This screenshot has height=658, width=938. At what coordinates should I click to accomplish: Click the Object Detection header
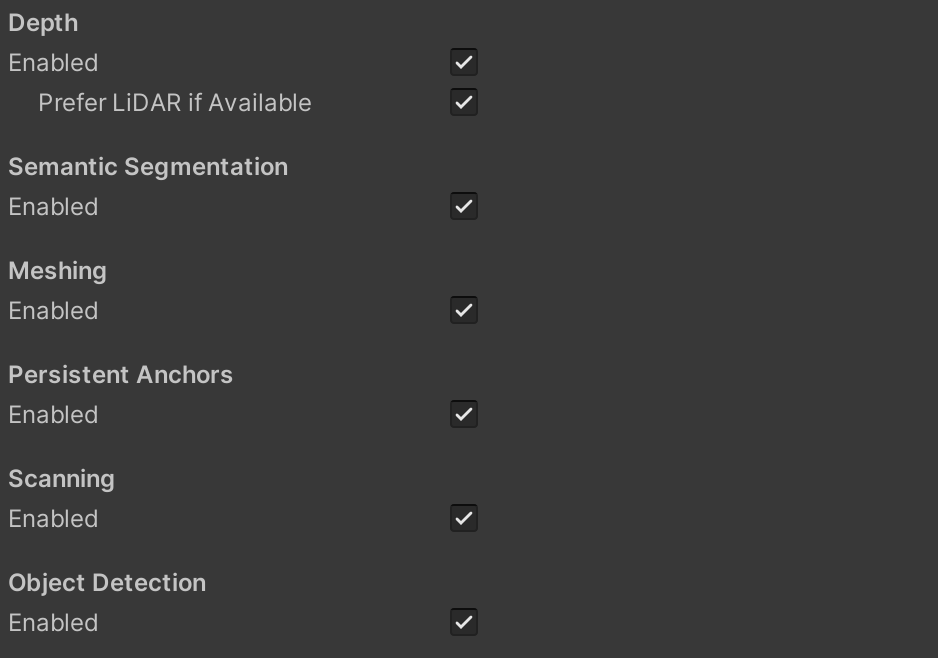tap(107, 582)
